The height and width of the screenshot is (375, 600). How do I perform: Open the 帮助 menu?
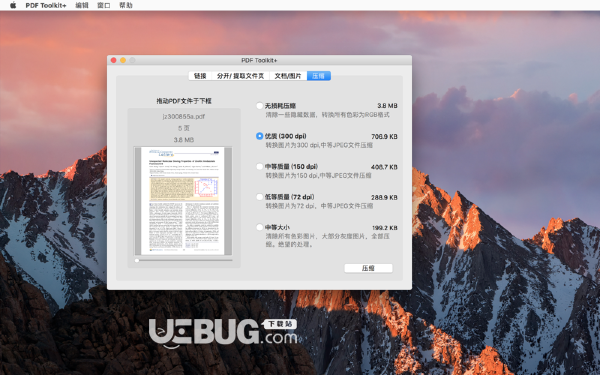(x=126, y=5)
